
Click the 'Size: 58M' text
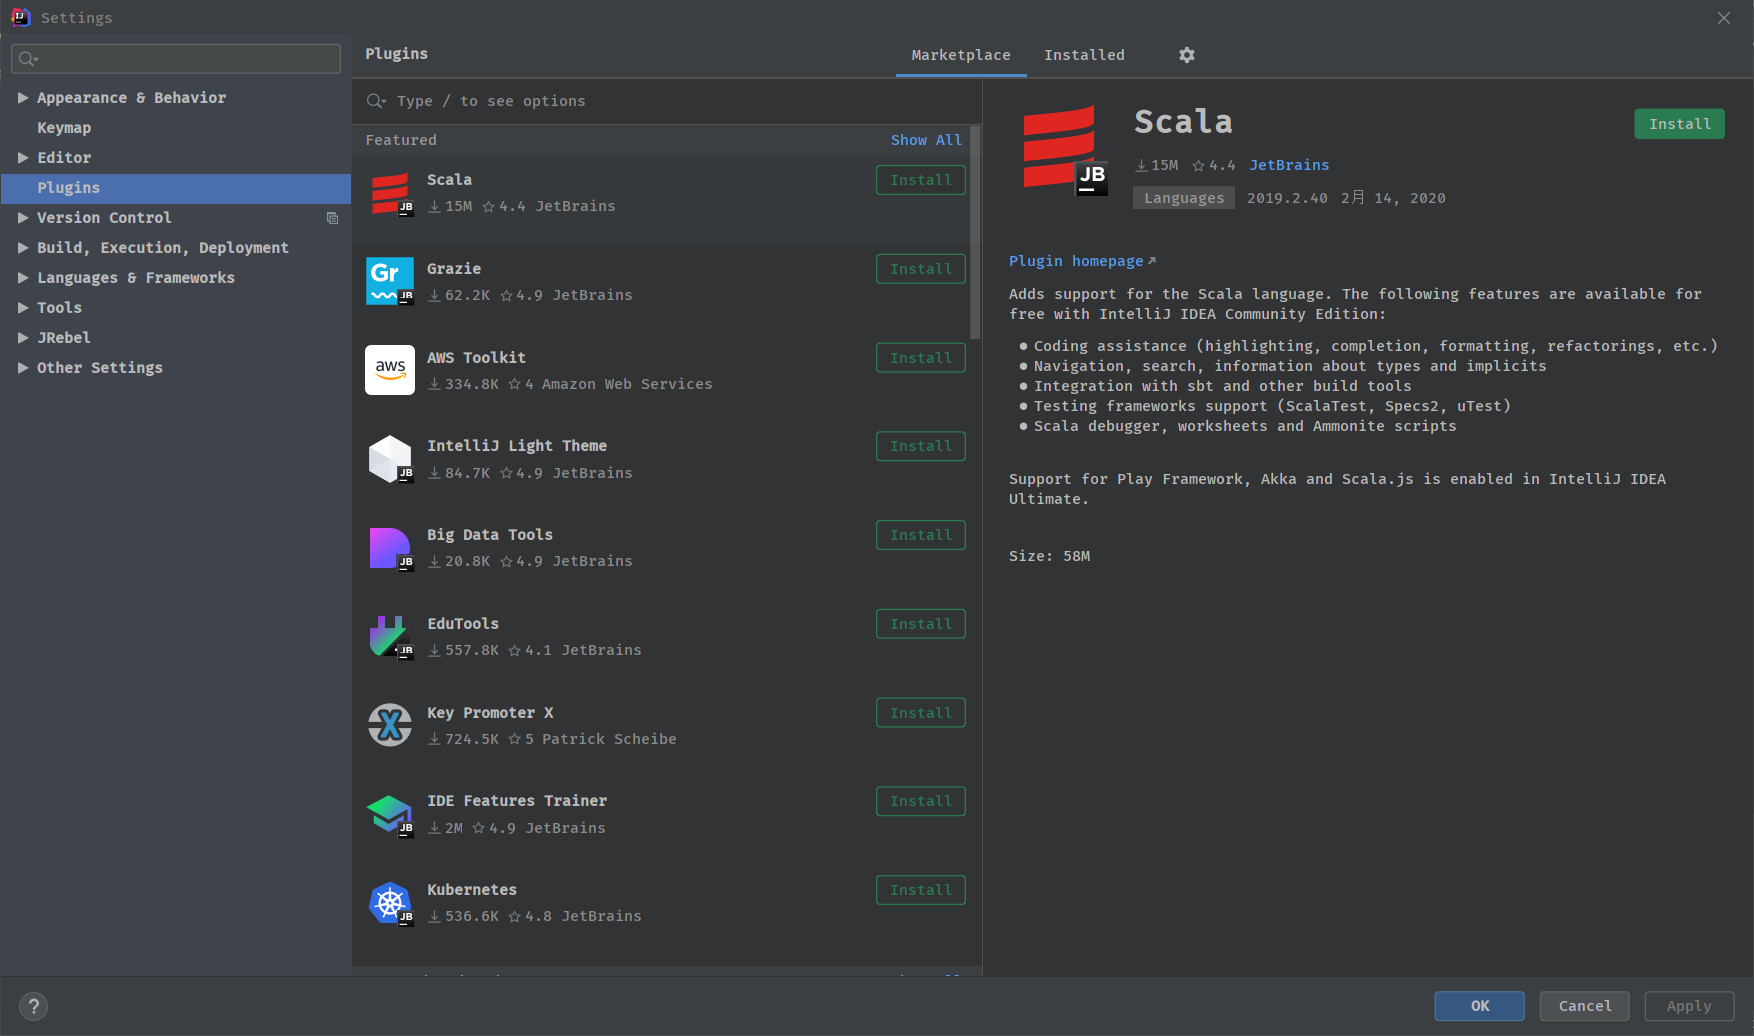[x=1049, y=556]
